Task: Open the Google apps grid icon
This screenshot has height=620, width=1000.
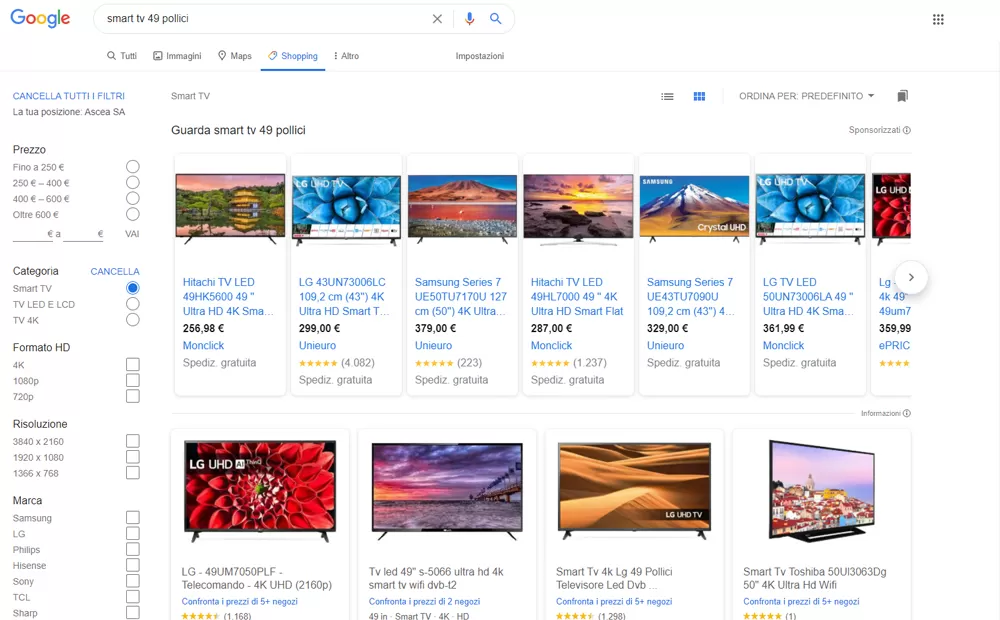Action: (938, 18)
